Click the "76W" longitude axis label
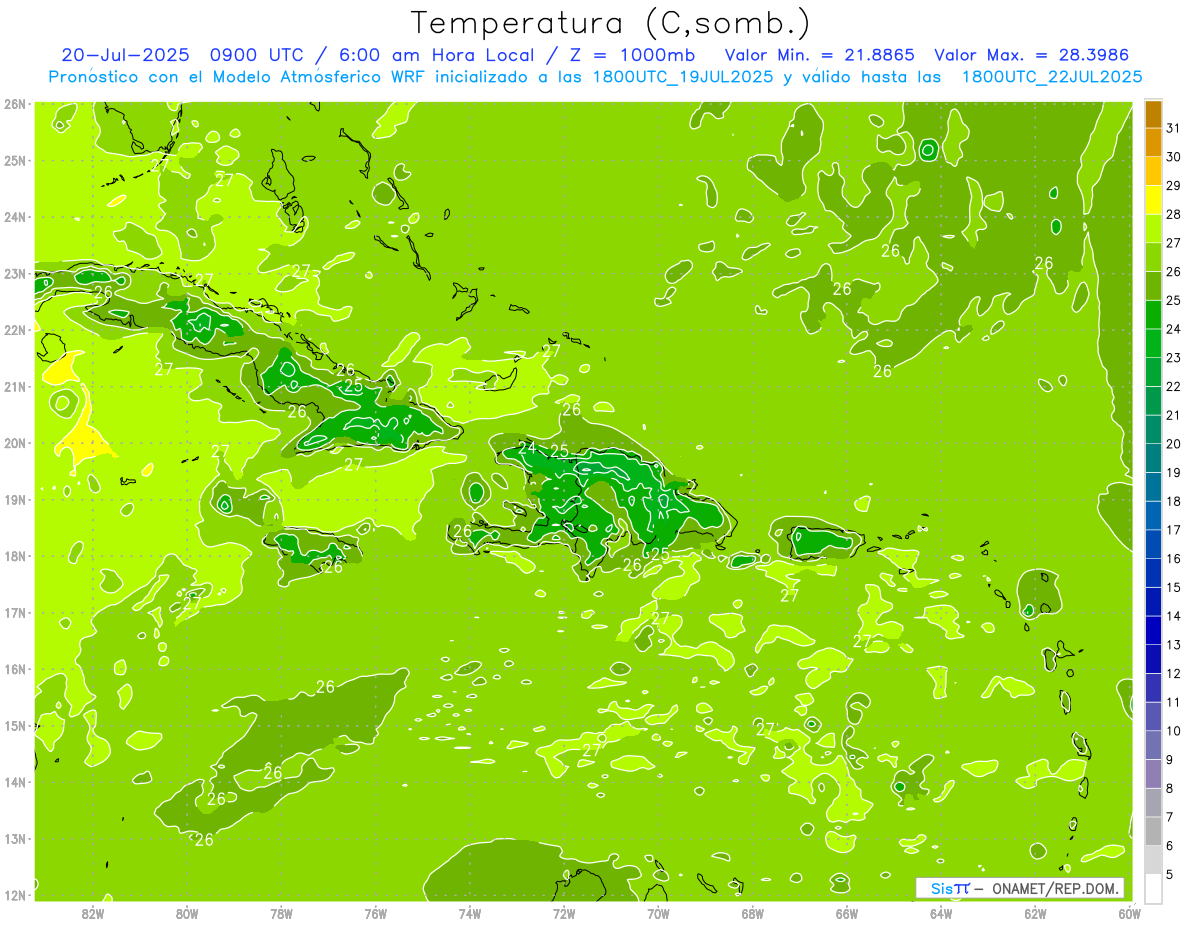Viewport: 1200px width, 927px height. tap(376, 913)
